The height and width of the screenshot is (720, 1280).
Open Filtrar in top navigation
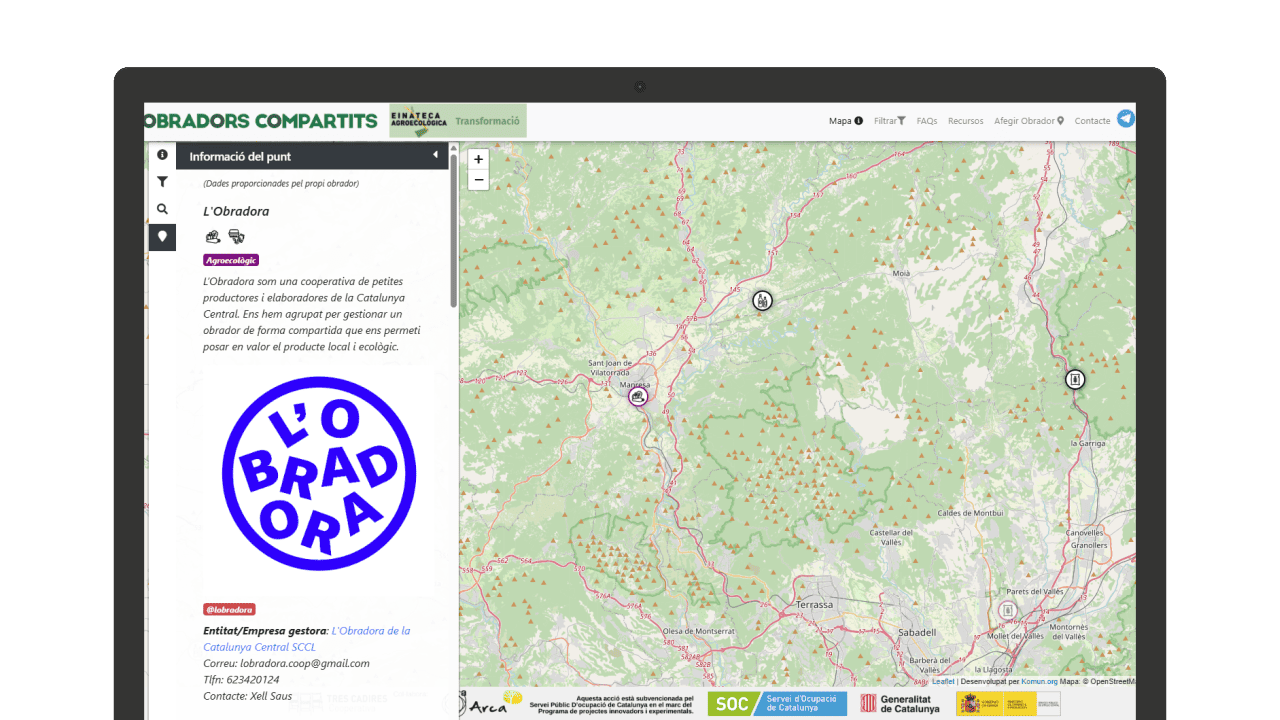pyautogui.click(x=890, y=121)
